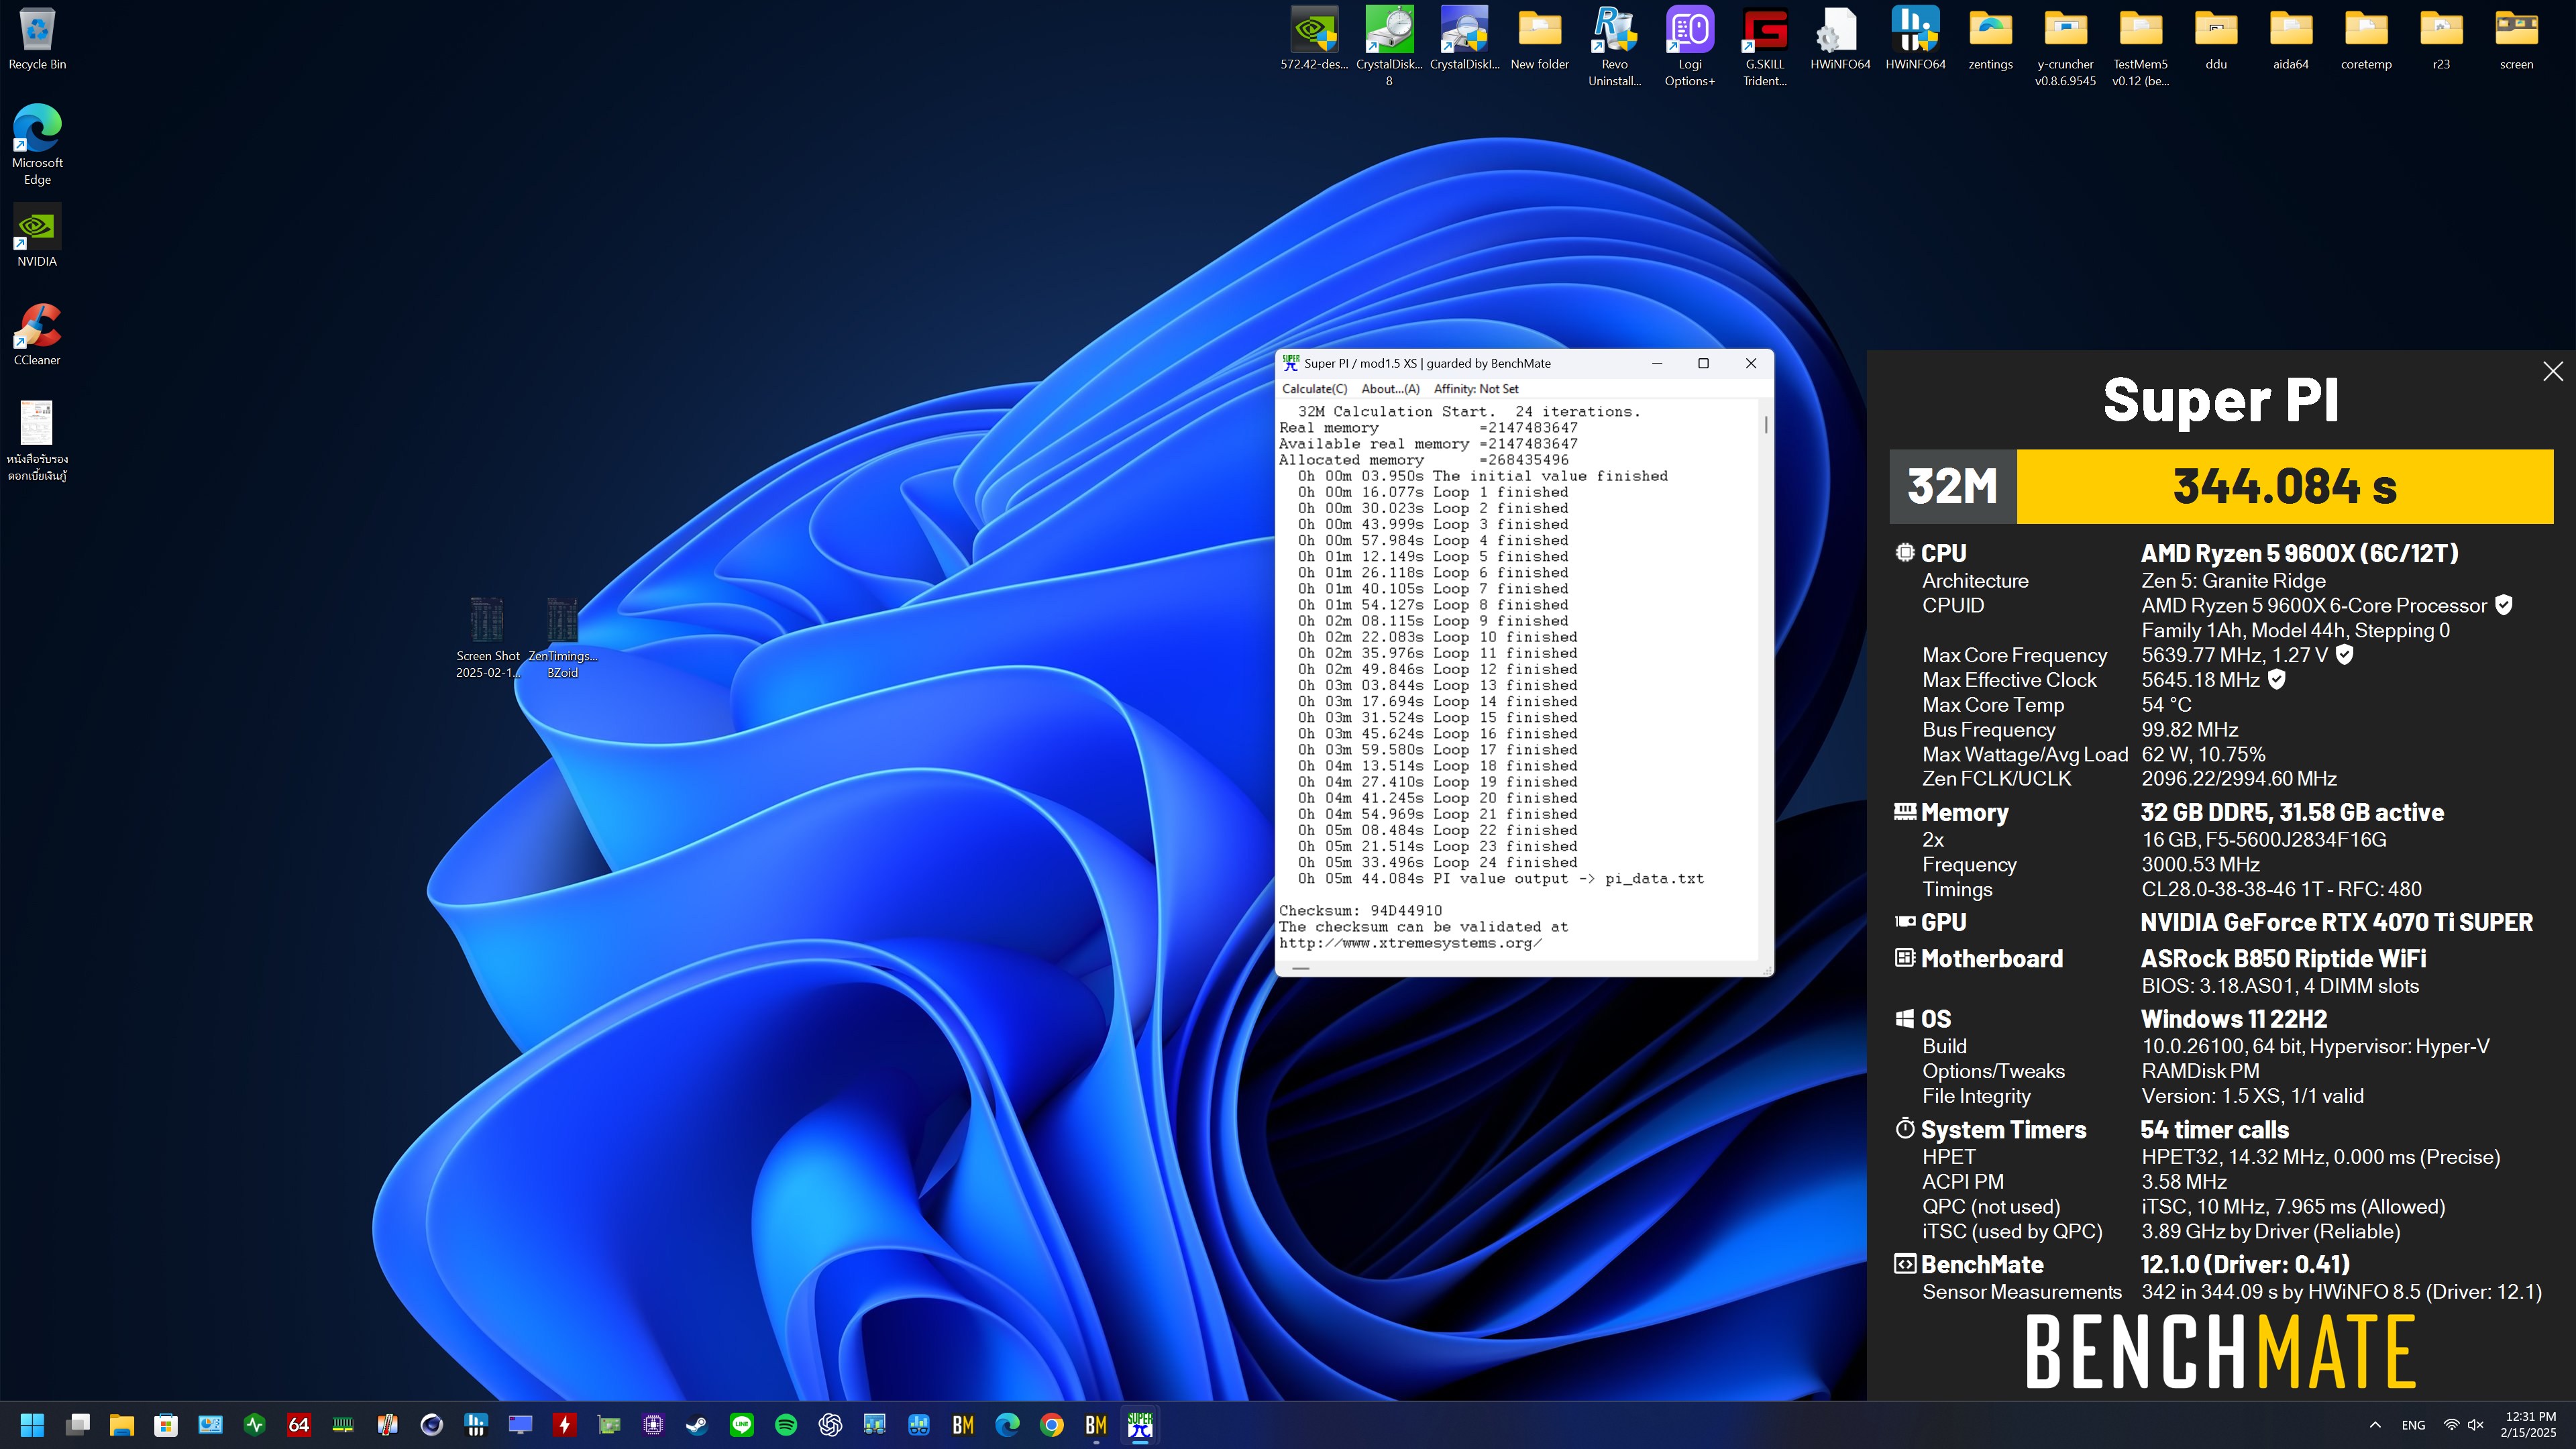
Task: Click the 344.084 s result value
Action: (2284, 487)
